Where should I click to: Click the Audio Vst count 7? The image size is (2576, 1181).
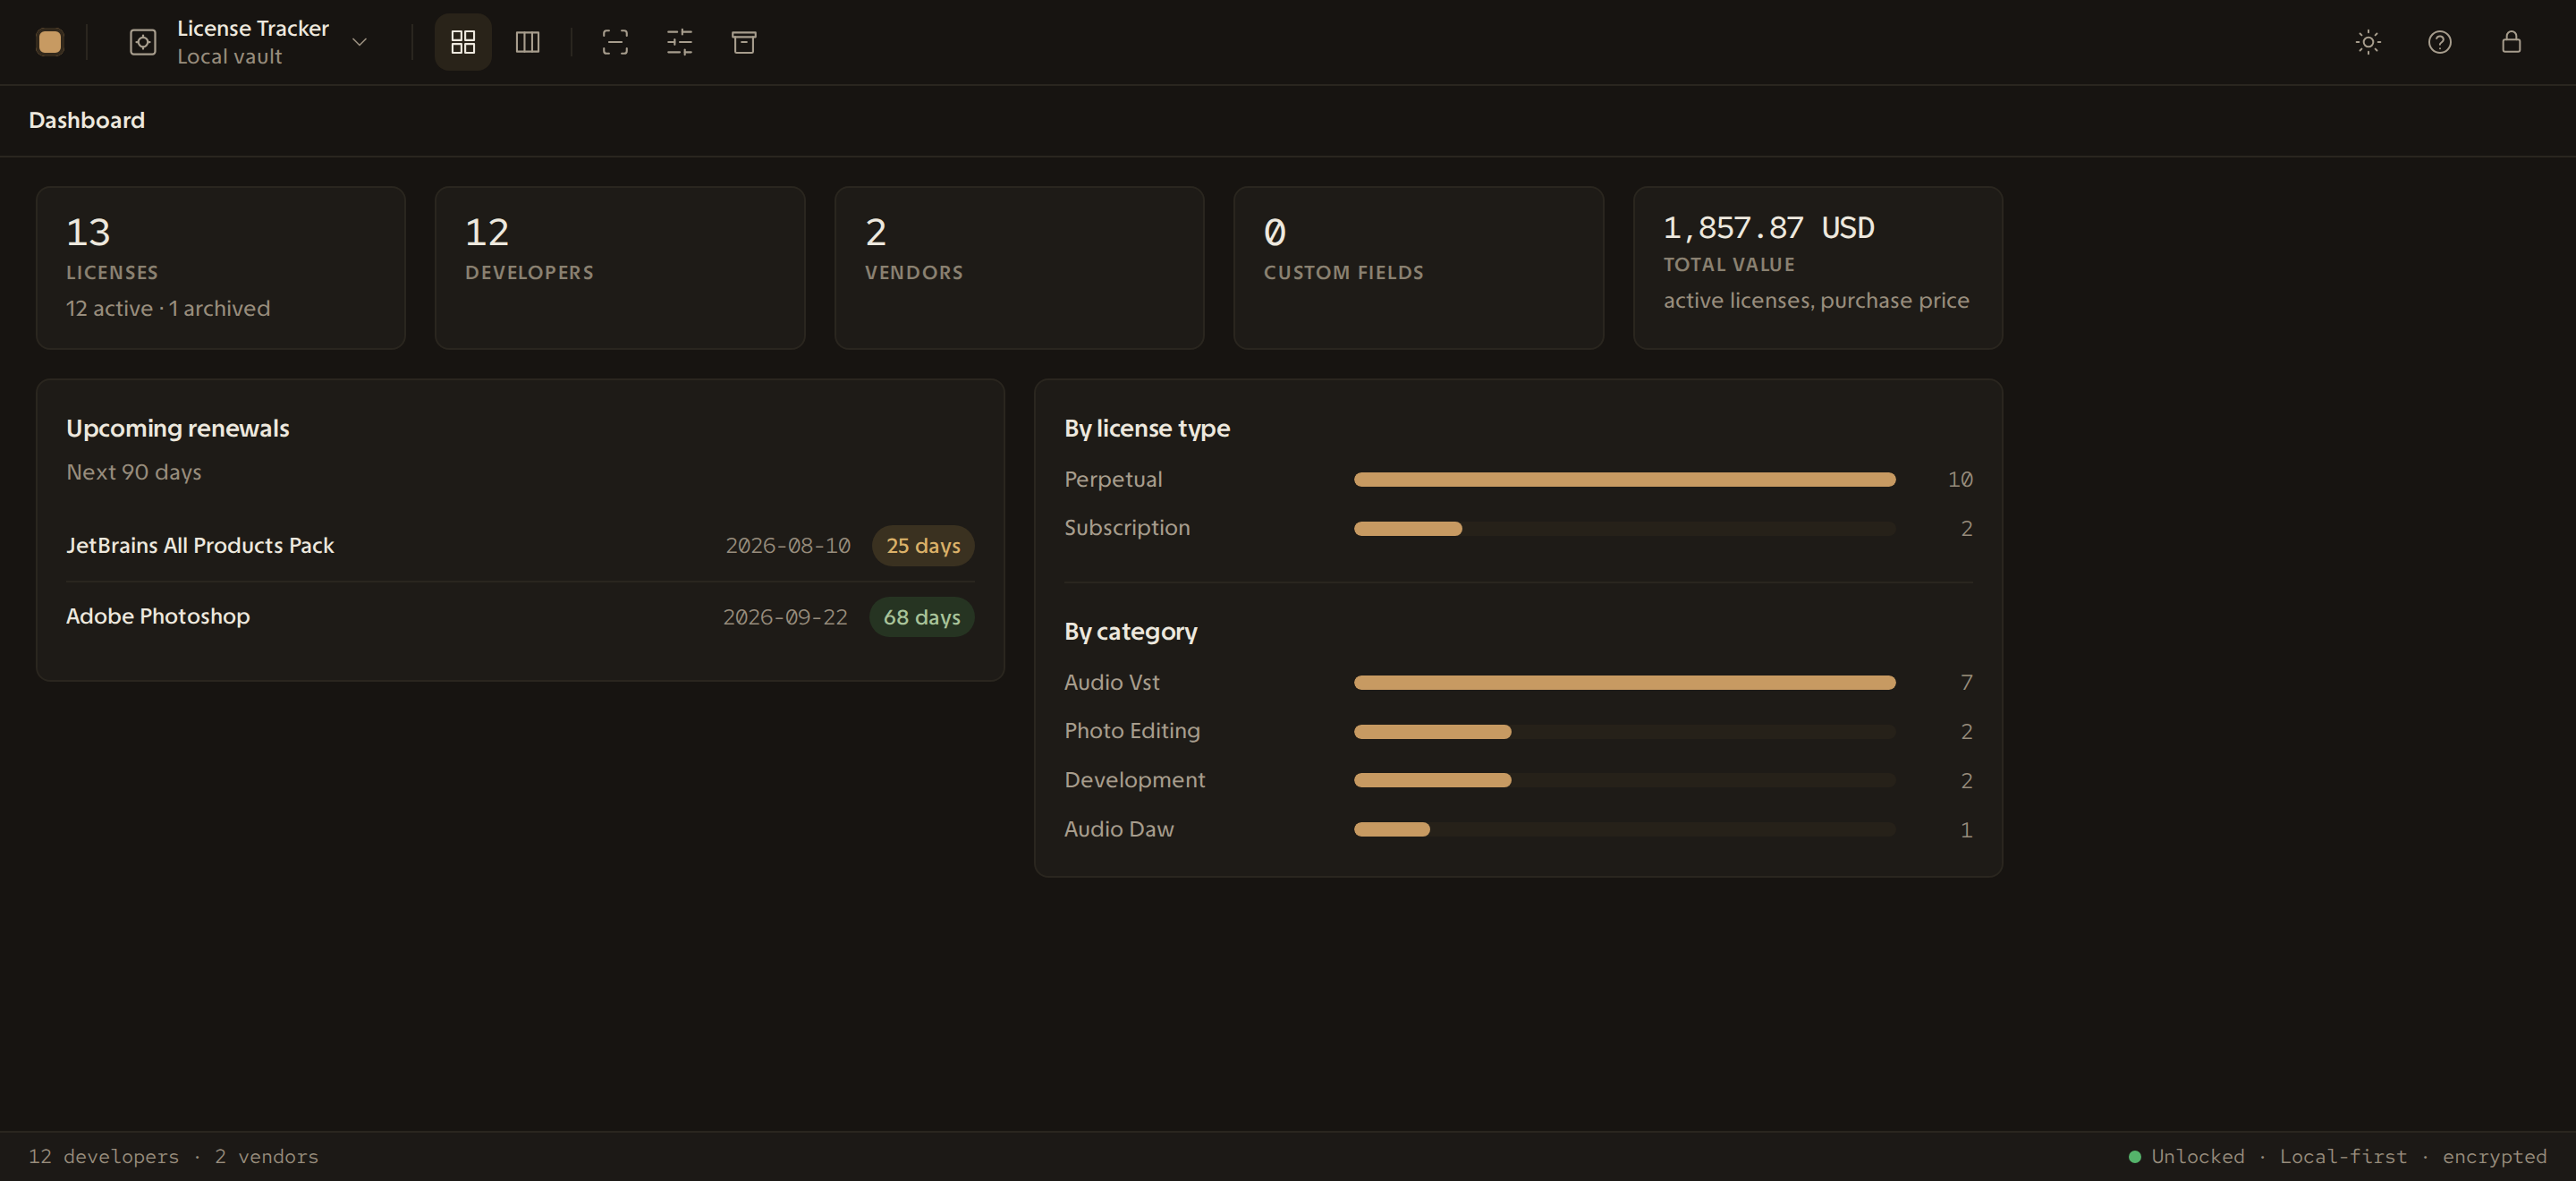click(1967, 683)
